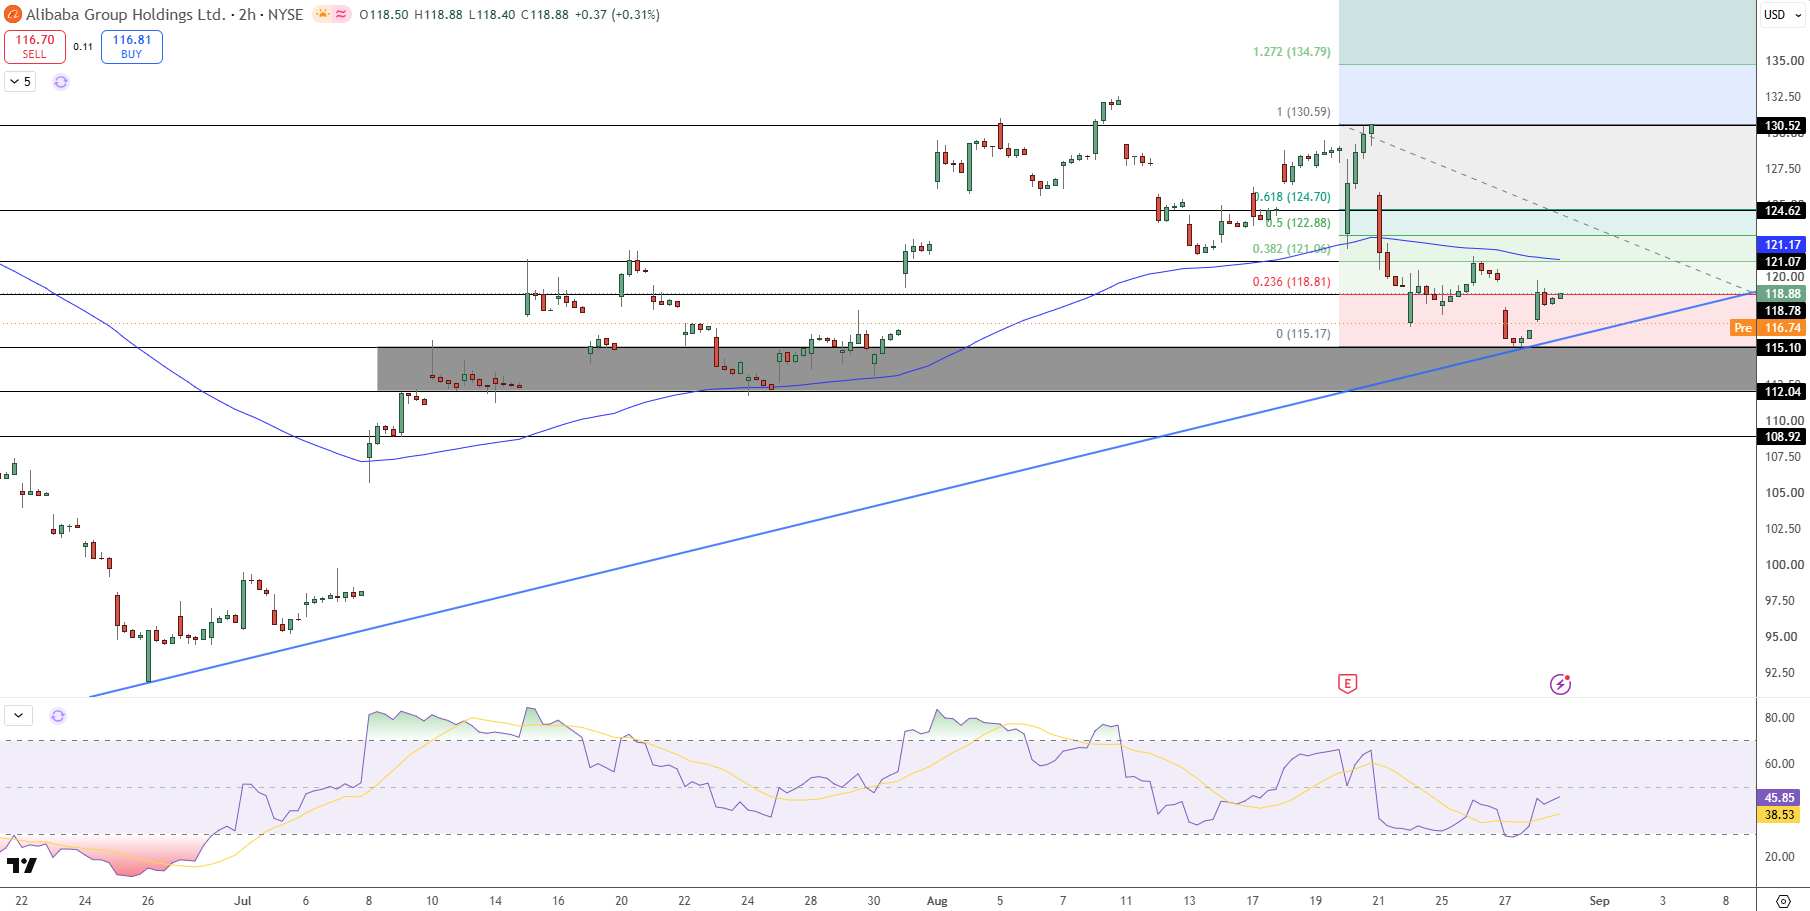Click the pink wave data icon
The height and width of the screenshot is (911, 1810).
342,14
